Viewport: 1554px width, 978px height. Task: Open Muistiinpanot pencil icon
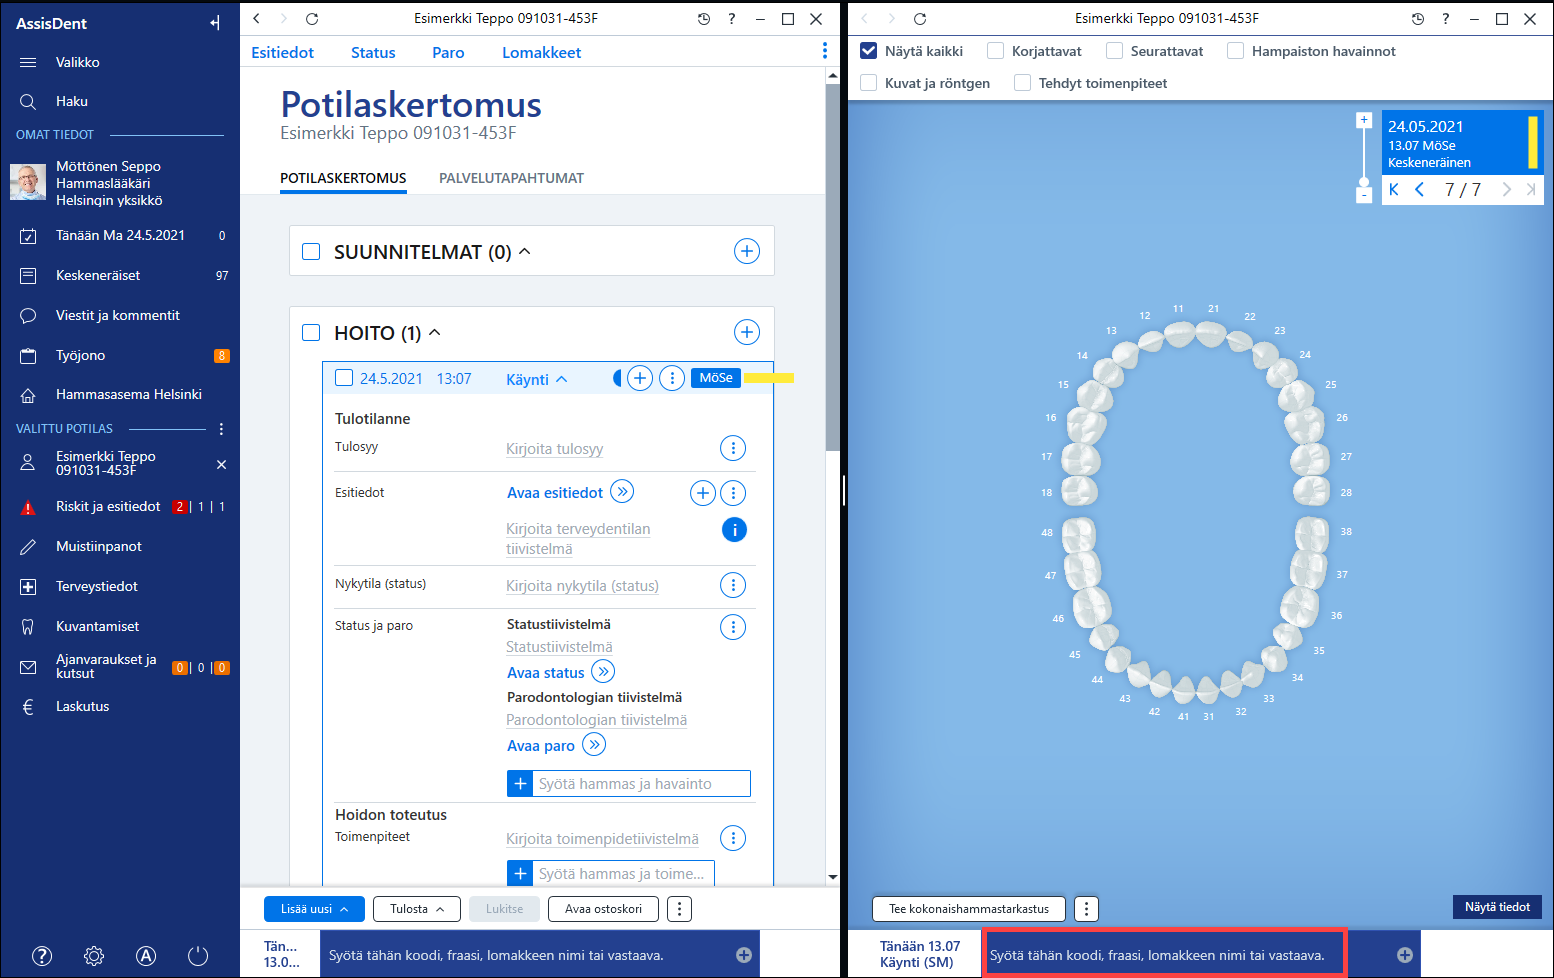pyautogui.click(x=28, y=547)
